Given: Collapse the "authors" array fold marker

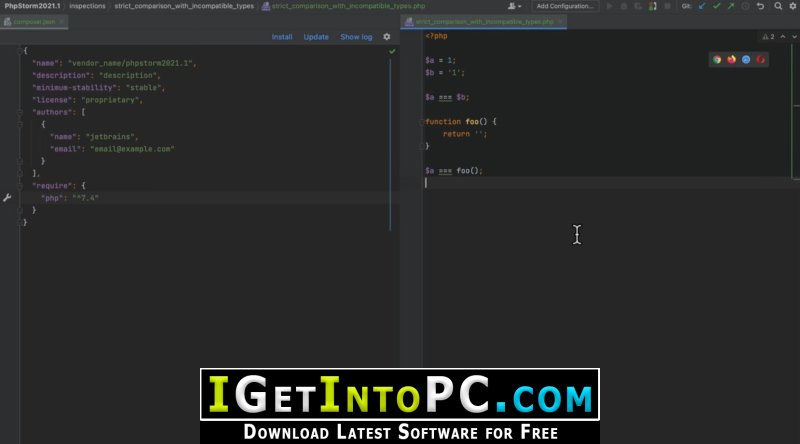Looking at the screenshot, I should [x=20, y=112].
